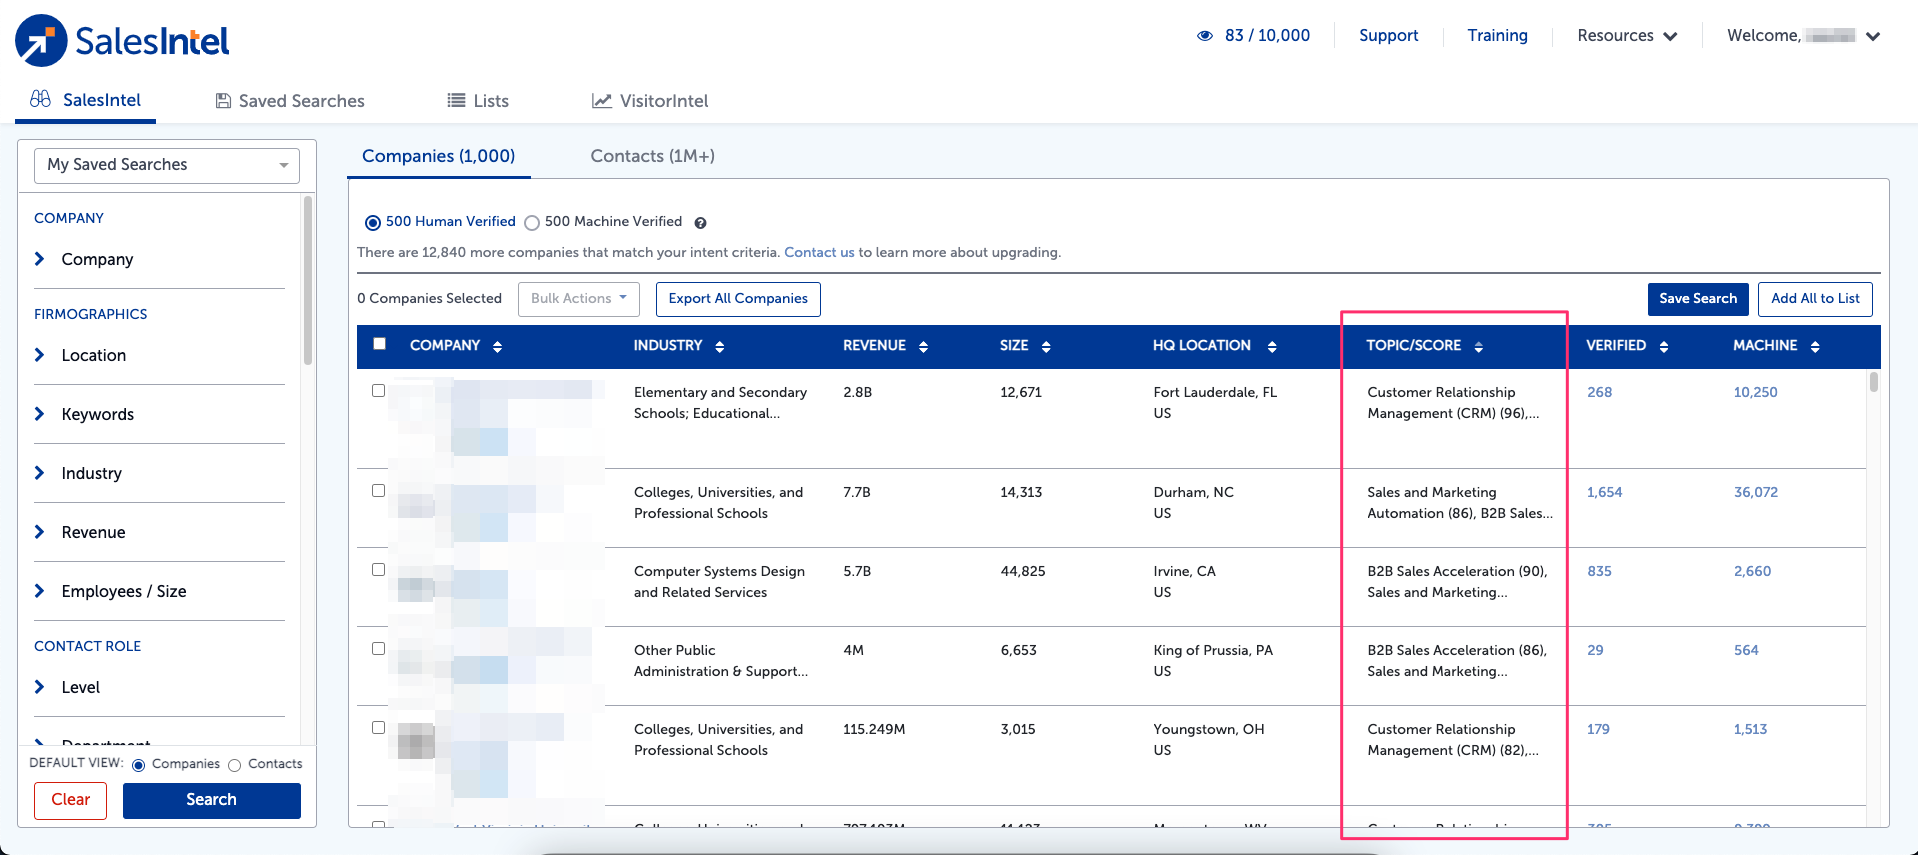This screenshot has height=855, width=1918.
Task: Click the floppy-disk Saved Searches icon
Action: click(x=224, y=101)
